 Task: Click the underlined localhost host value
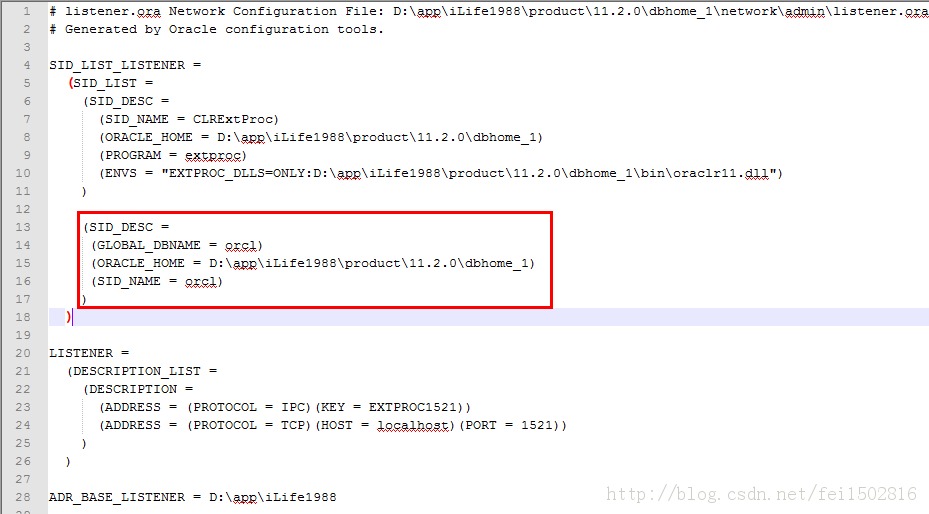(412, 425)
